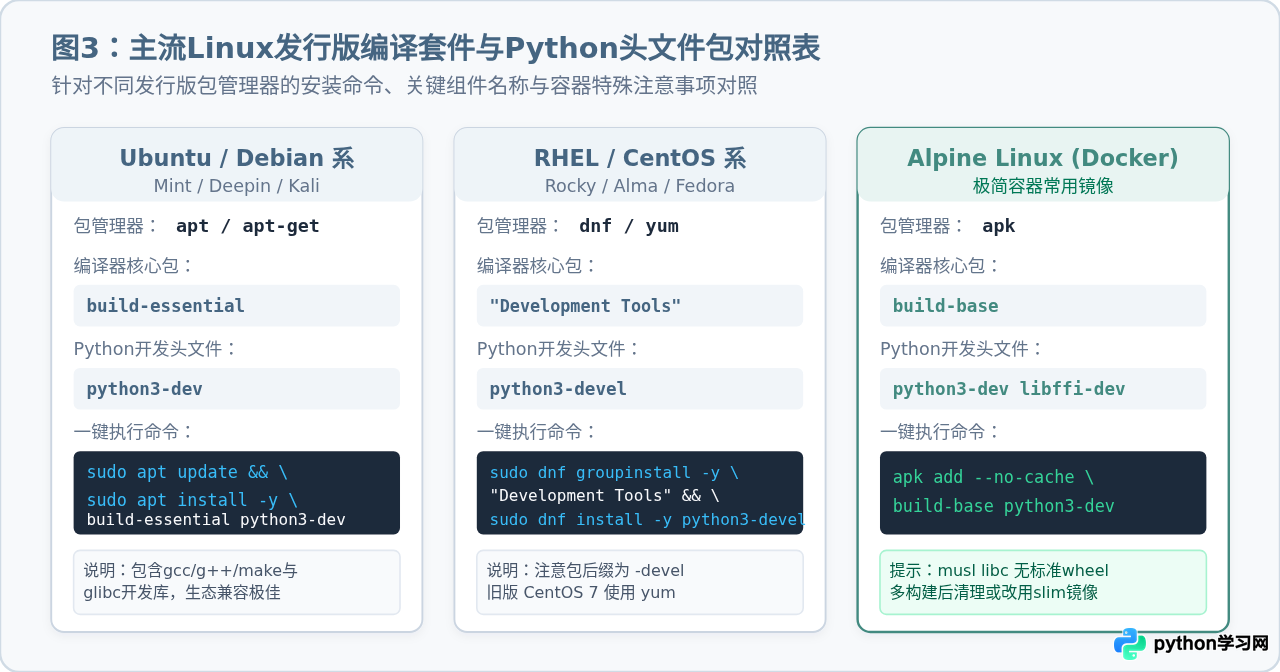Click the Rocky / Alma / Fedora subtitle
Viewport: 1280px width, 672px height.
[x=640, y=186]
